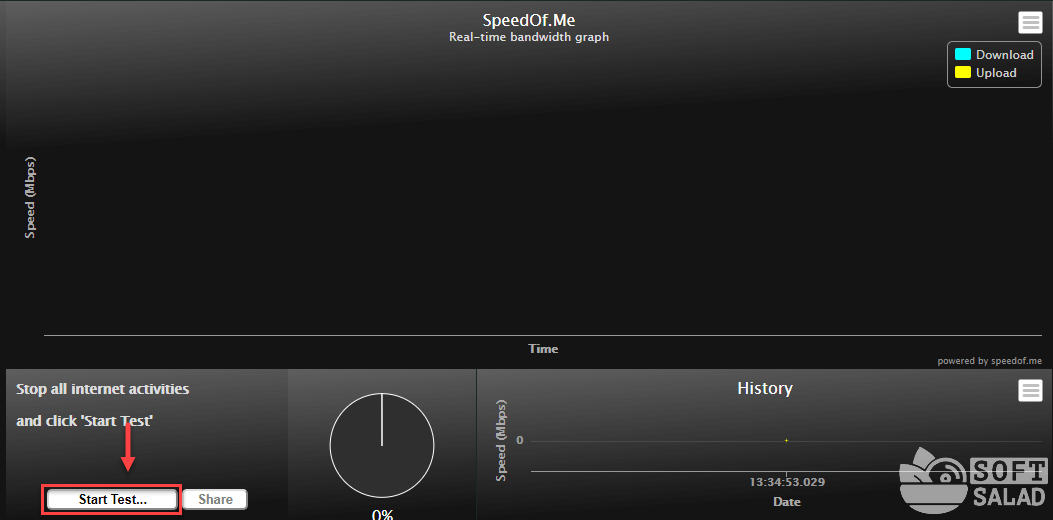Click the yellow Upload legend swatch

click(963, 73)
